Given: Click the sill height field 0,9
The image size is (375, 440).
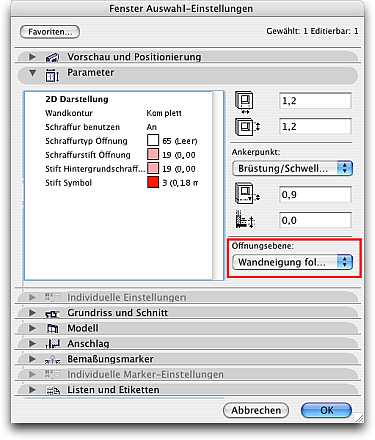Looking at the screenshot, I should 315,195.
